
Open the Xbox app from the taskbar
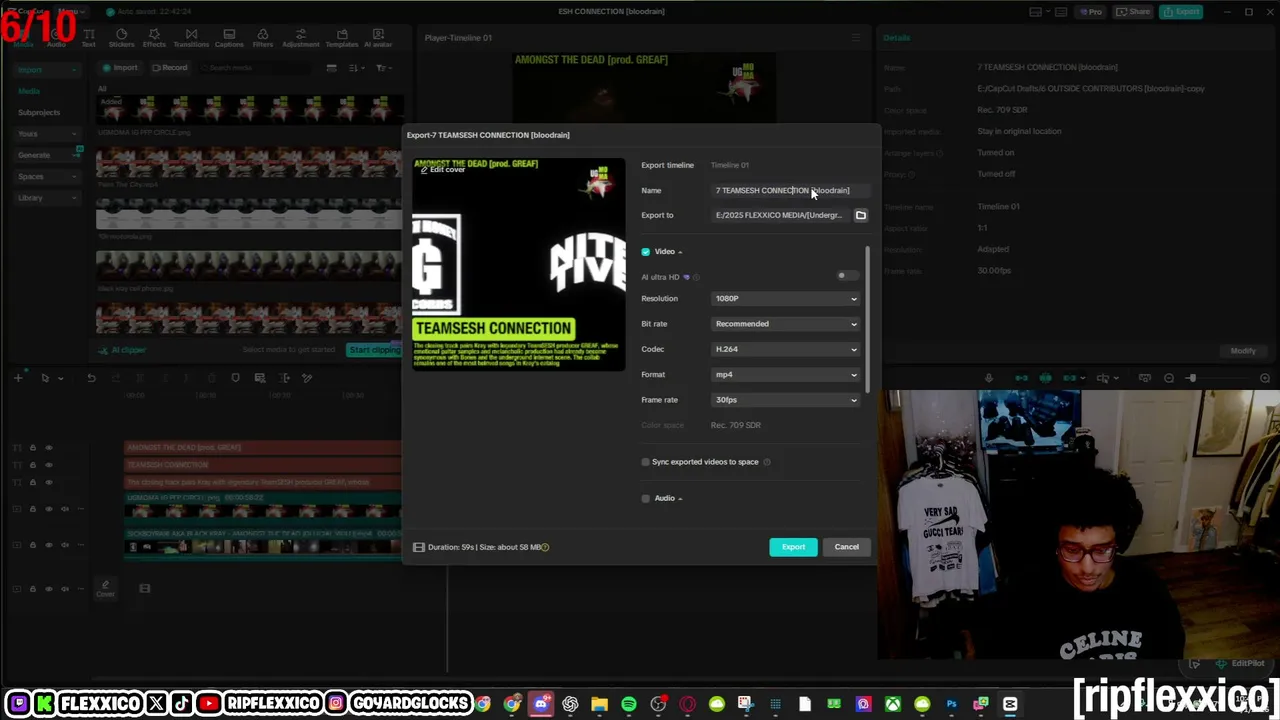(x=893, y=705)
